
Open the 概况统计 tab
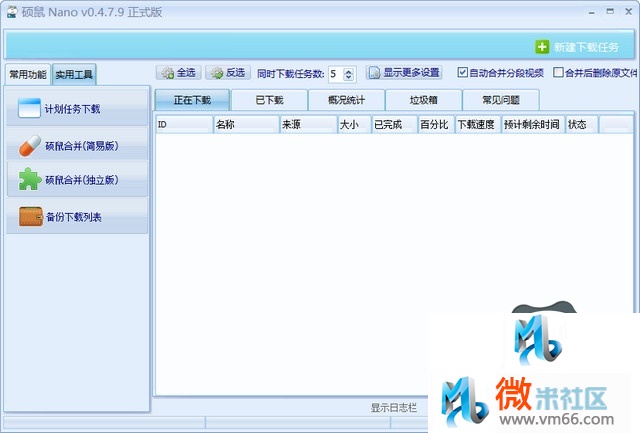[346, 100]
